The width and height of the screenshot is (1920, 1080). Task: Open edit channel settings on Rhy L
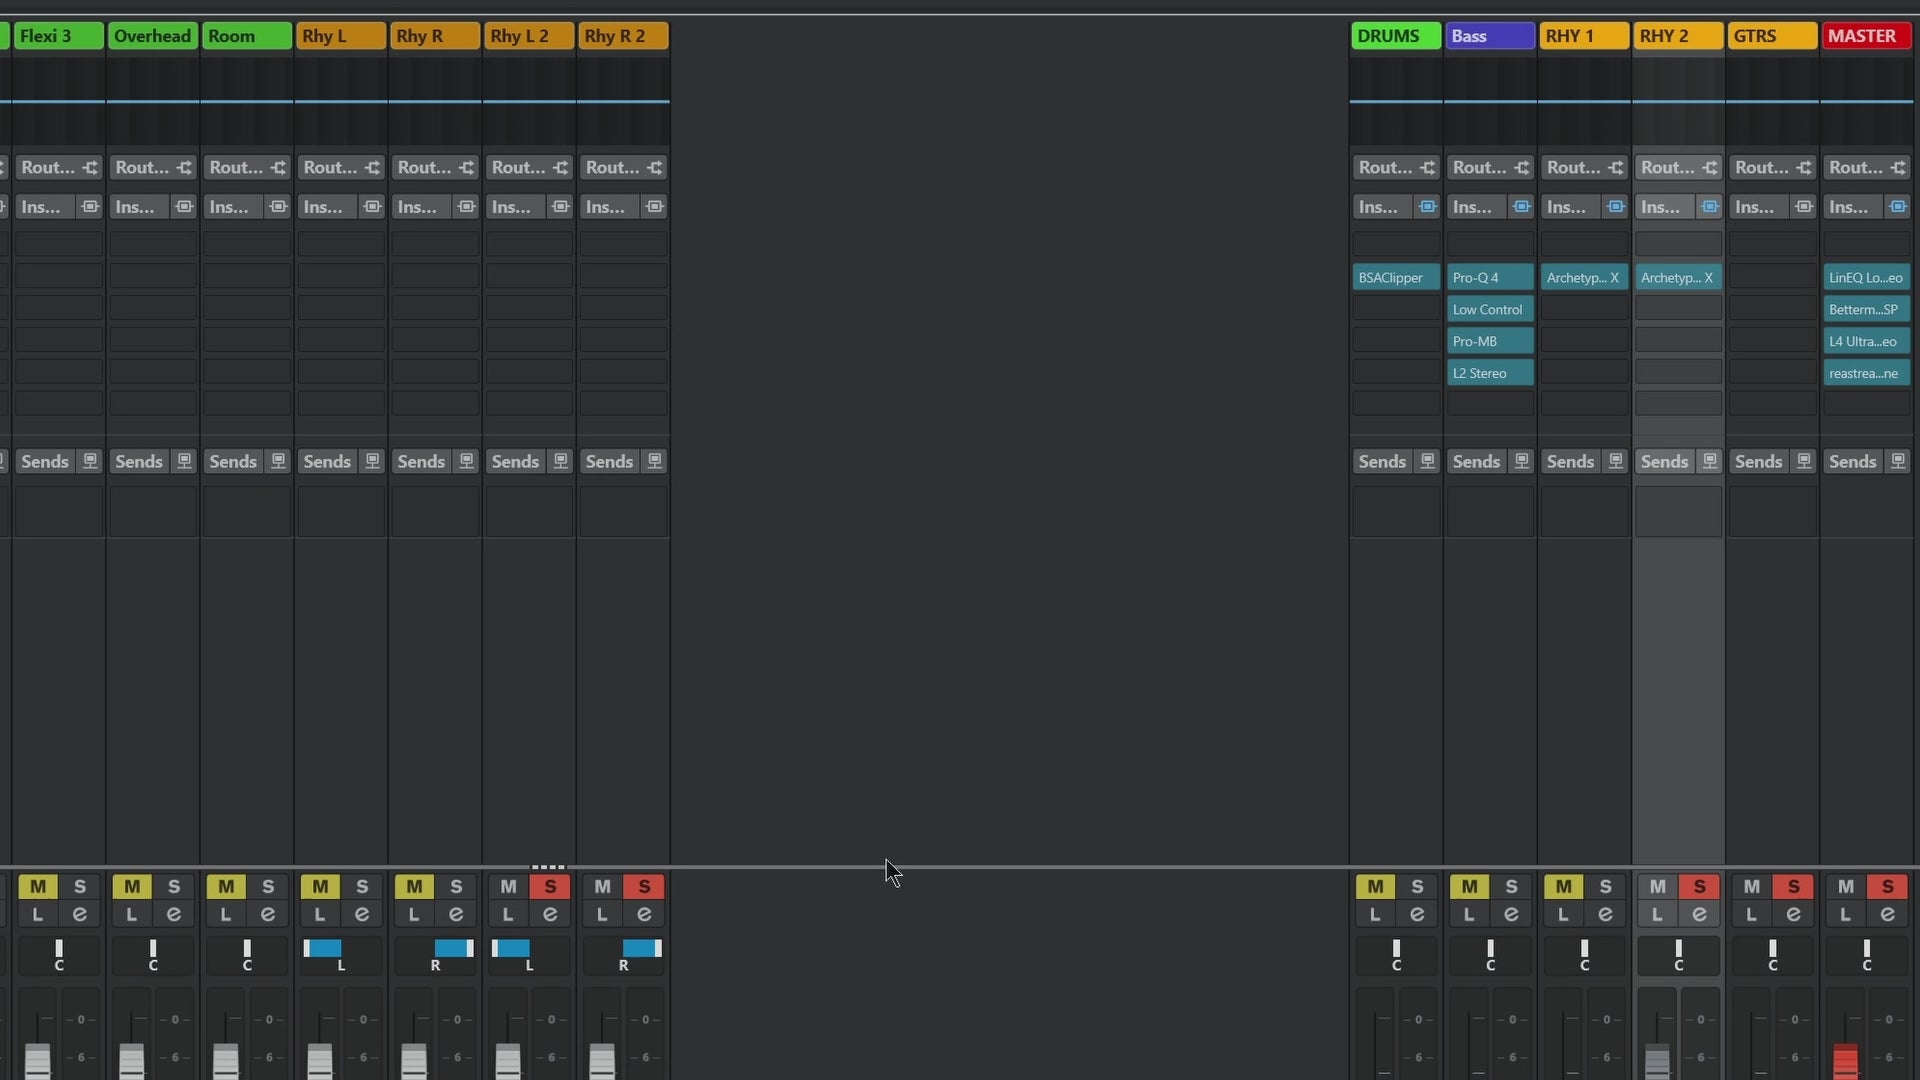tap(362, 914)
